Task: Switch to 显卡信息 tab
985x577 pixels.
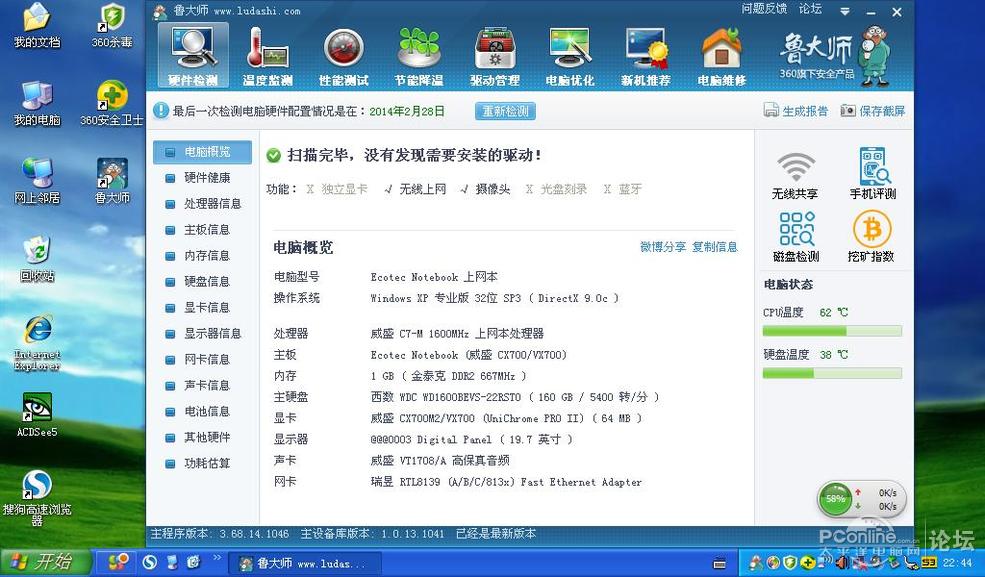Action: (x=202, y=308)
